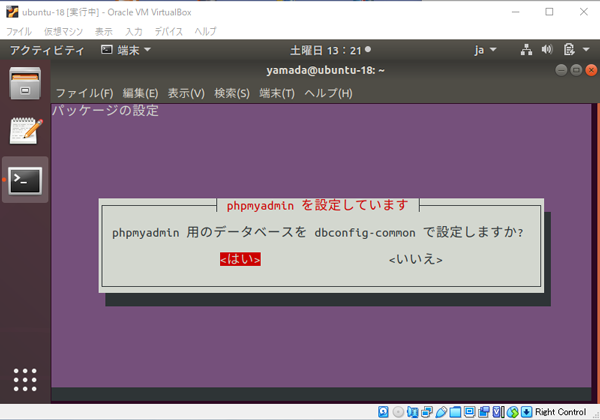This screenshot has height=420, width=600.
Task: Click the パッケージの設定 heading text
Action: 105,111
